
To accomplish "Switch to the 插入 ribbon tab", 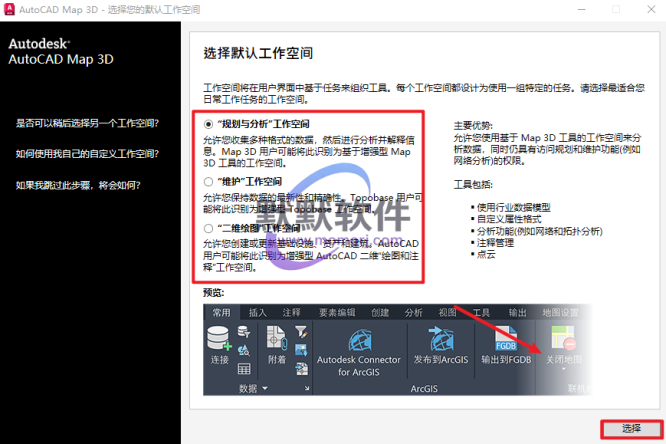I will [x=258, y=313].
